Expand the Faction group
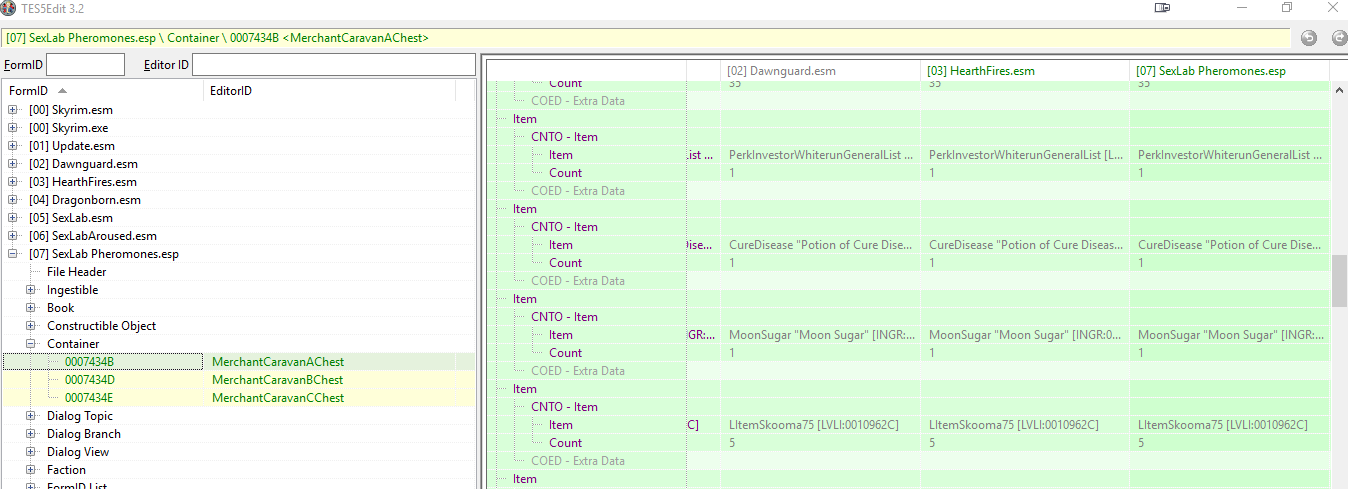Viewport: 1348px width, 489px height. pos(31,470)
